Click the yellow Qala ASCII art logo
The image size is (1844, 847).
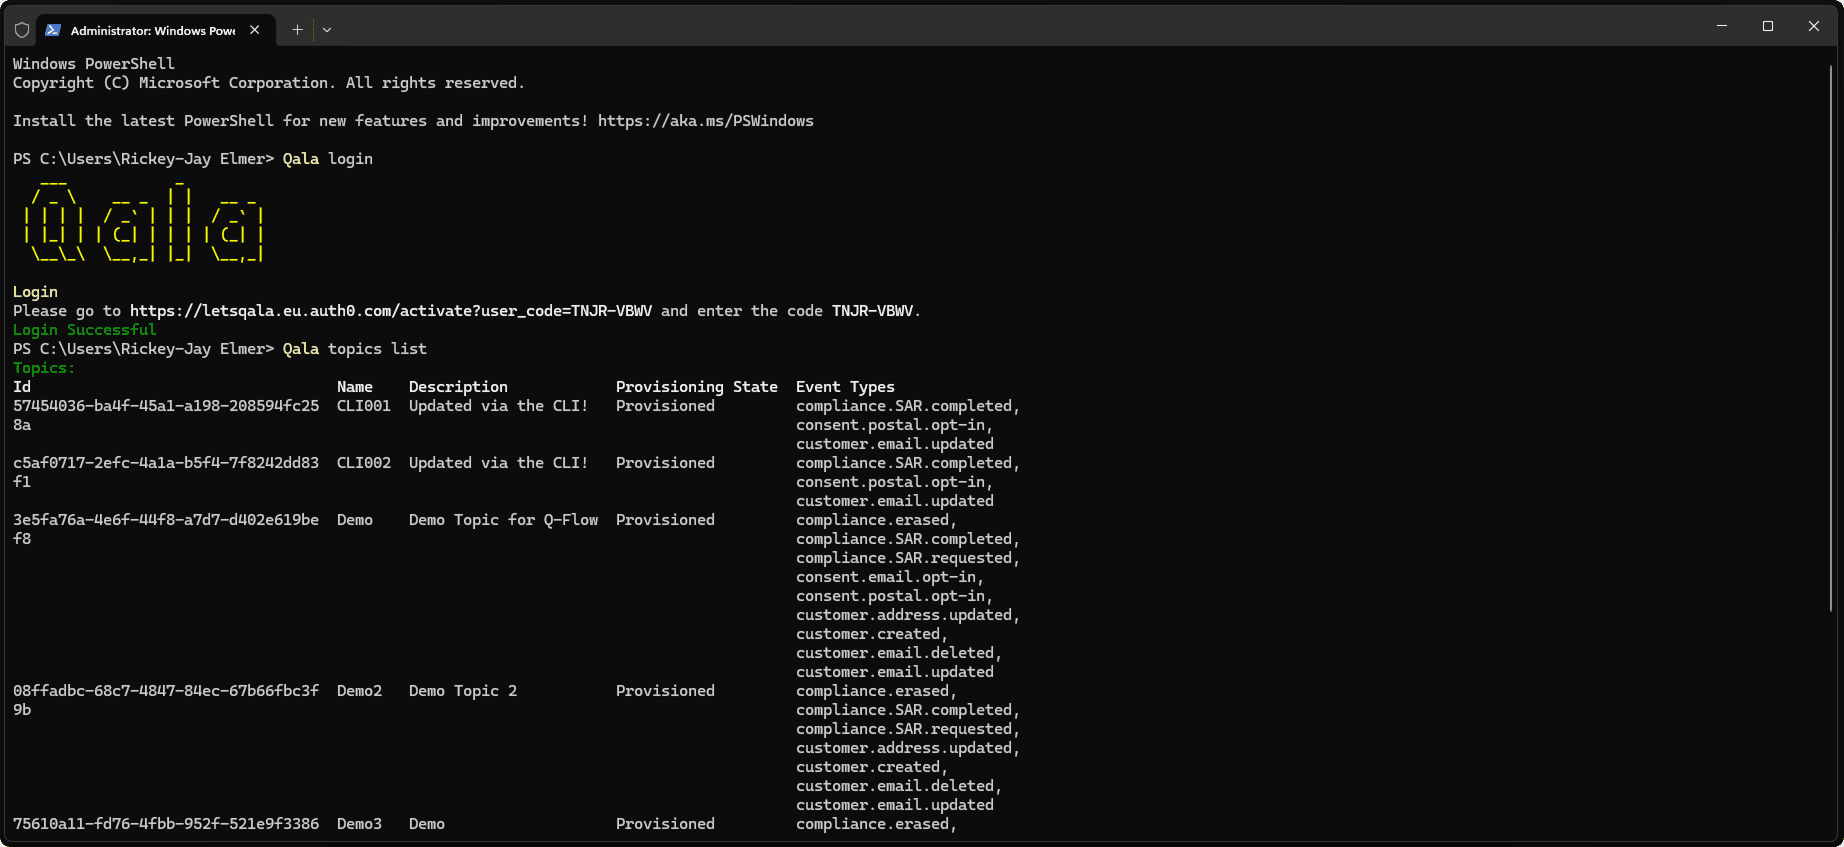(x=143, y=223)
